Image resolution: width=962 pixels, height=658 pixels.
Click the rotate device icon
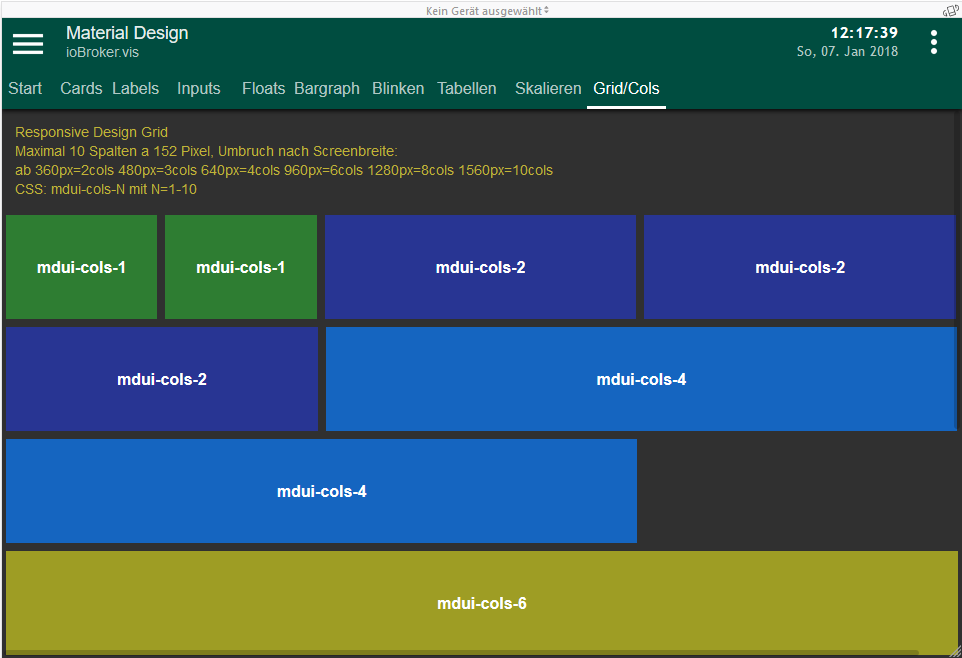(x=950, y=11)
